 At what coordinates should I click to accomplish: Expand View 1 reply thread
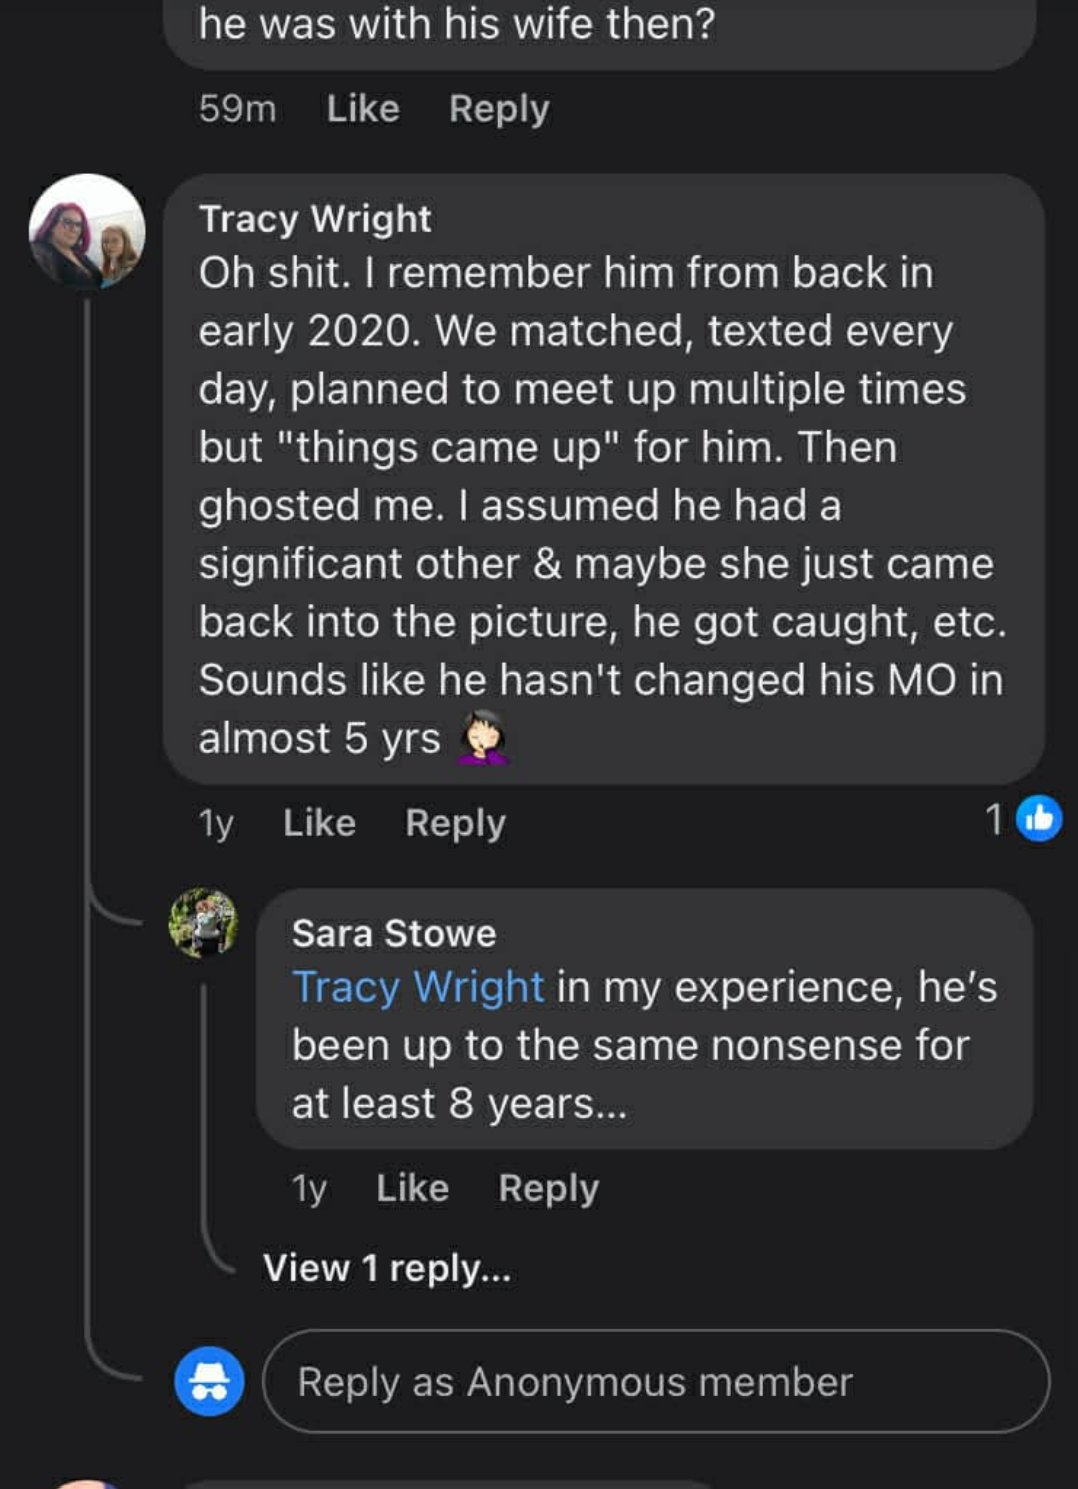pyautogui.click(x=387, y=1268)
